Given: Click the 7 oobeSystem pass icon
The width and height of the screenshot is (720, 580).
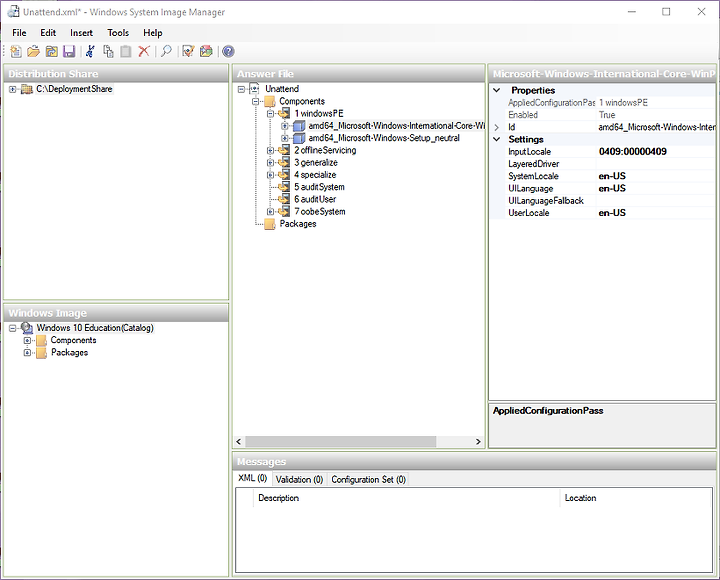Looking at the screenshot, I should [284, 212].
